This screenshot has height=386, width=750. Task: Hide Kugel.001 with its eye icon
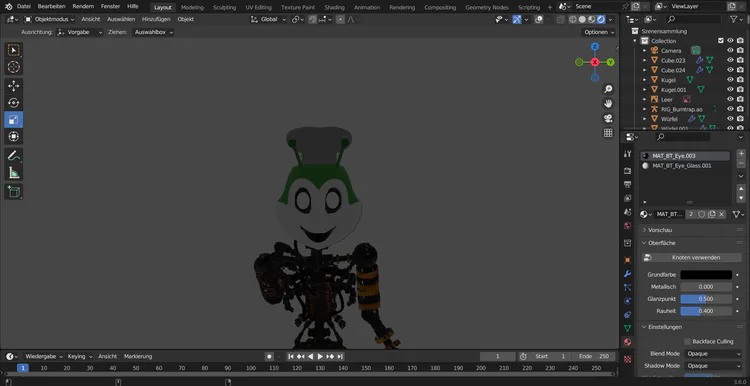[730, 89]
